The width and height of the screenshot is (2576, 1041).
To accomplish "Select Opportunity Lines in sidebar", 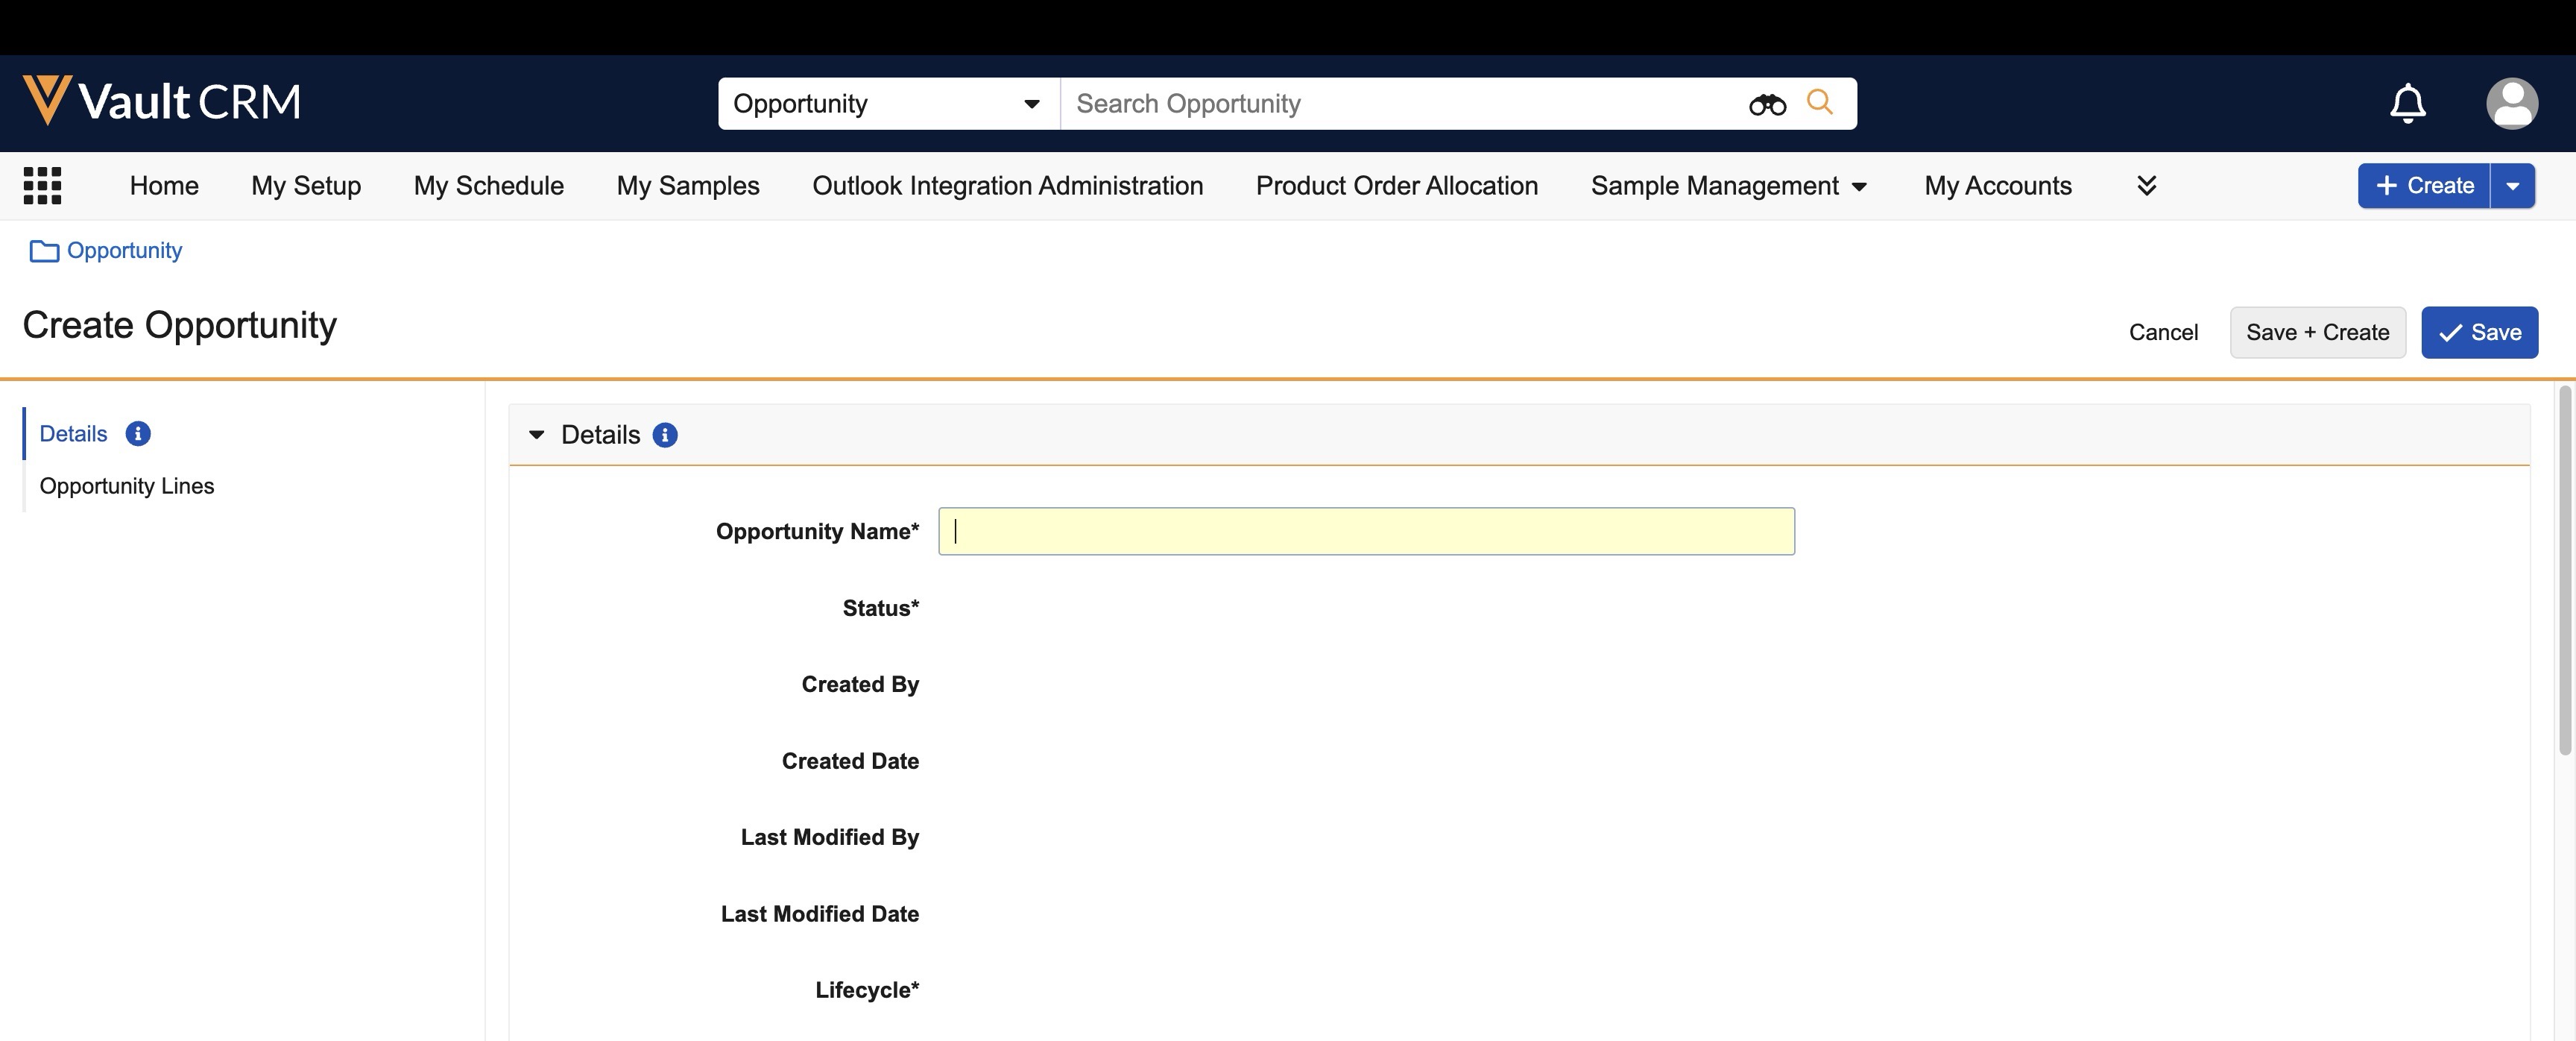I will pyautogui.click(x=127, y=486).
